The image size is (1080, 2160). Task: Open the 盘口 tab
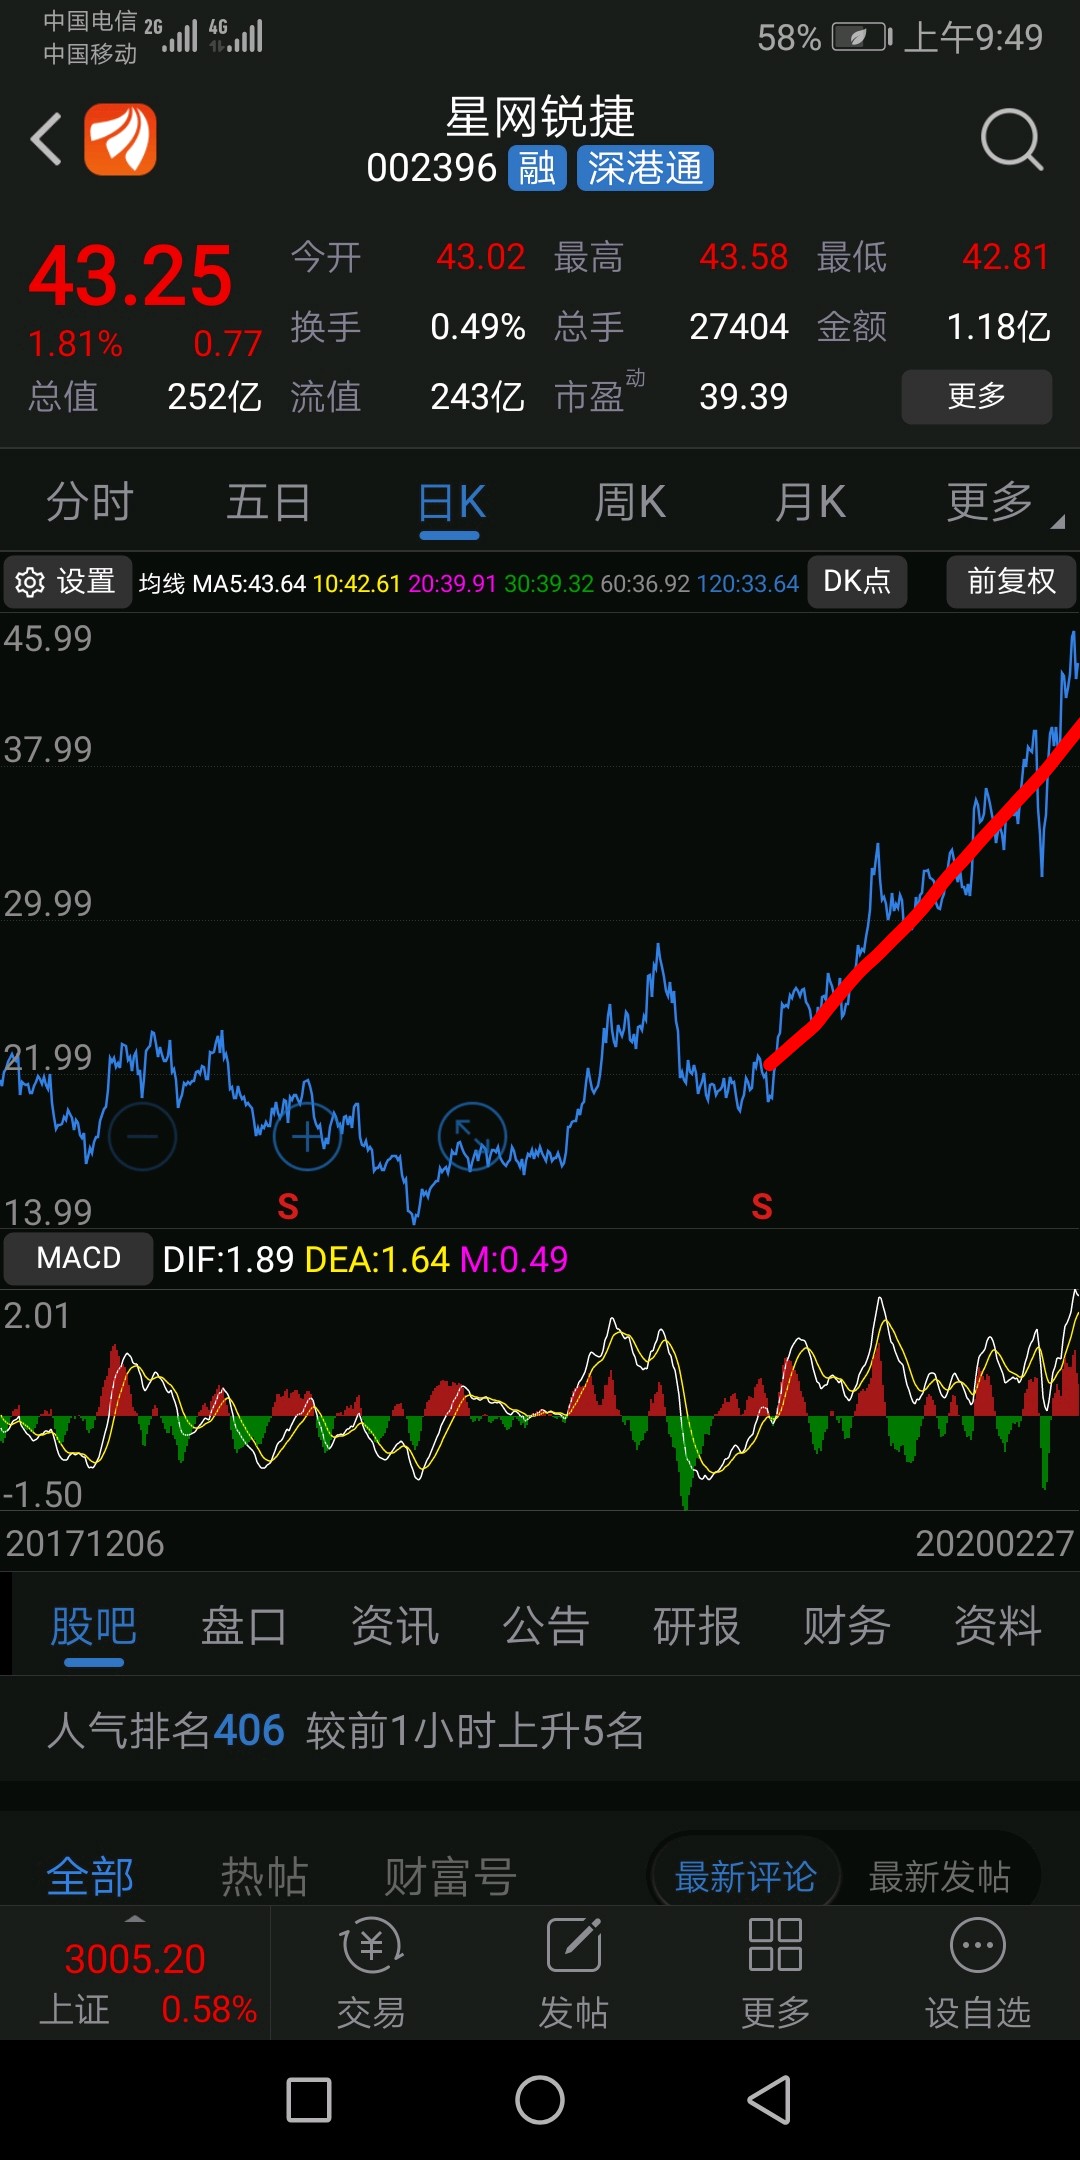coord(244,1626)
